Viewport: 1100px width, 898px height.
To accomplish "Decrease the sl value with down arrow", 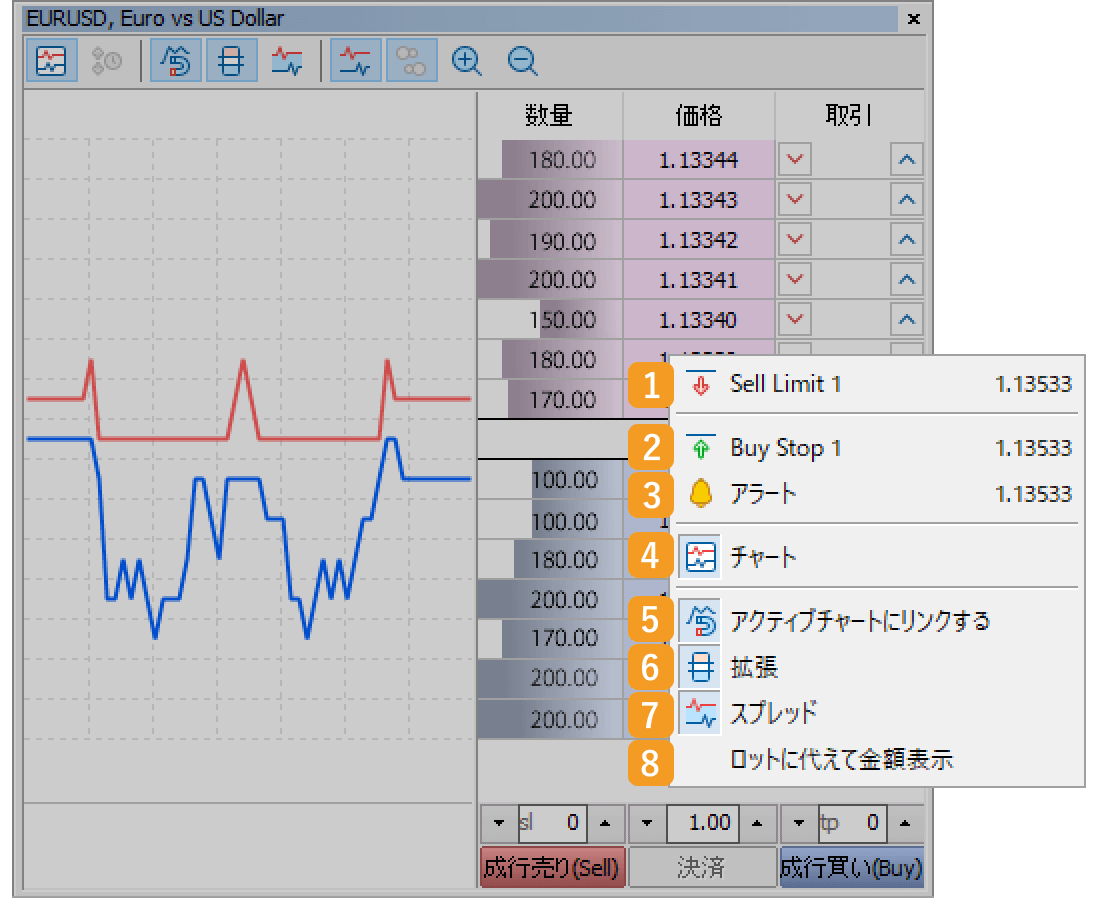I will [499, 823].
